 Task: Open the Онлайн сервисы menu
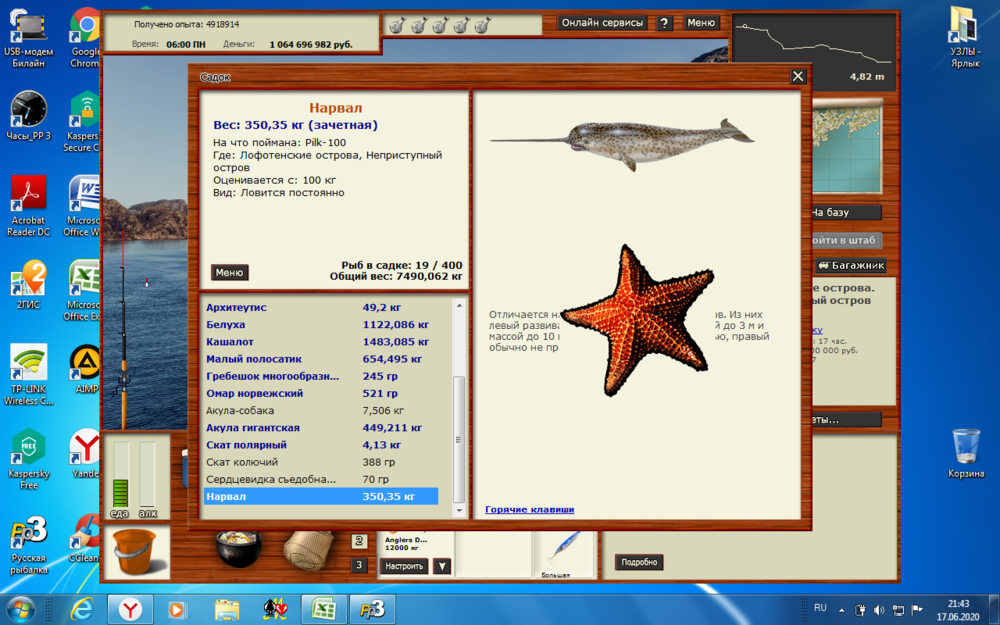pos(602,23)
